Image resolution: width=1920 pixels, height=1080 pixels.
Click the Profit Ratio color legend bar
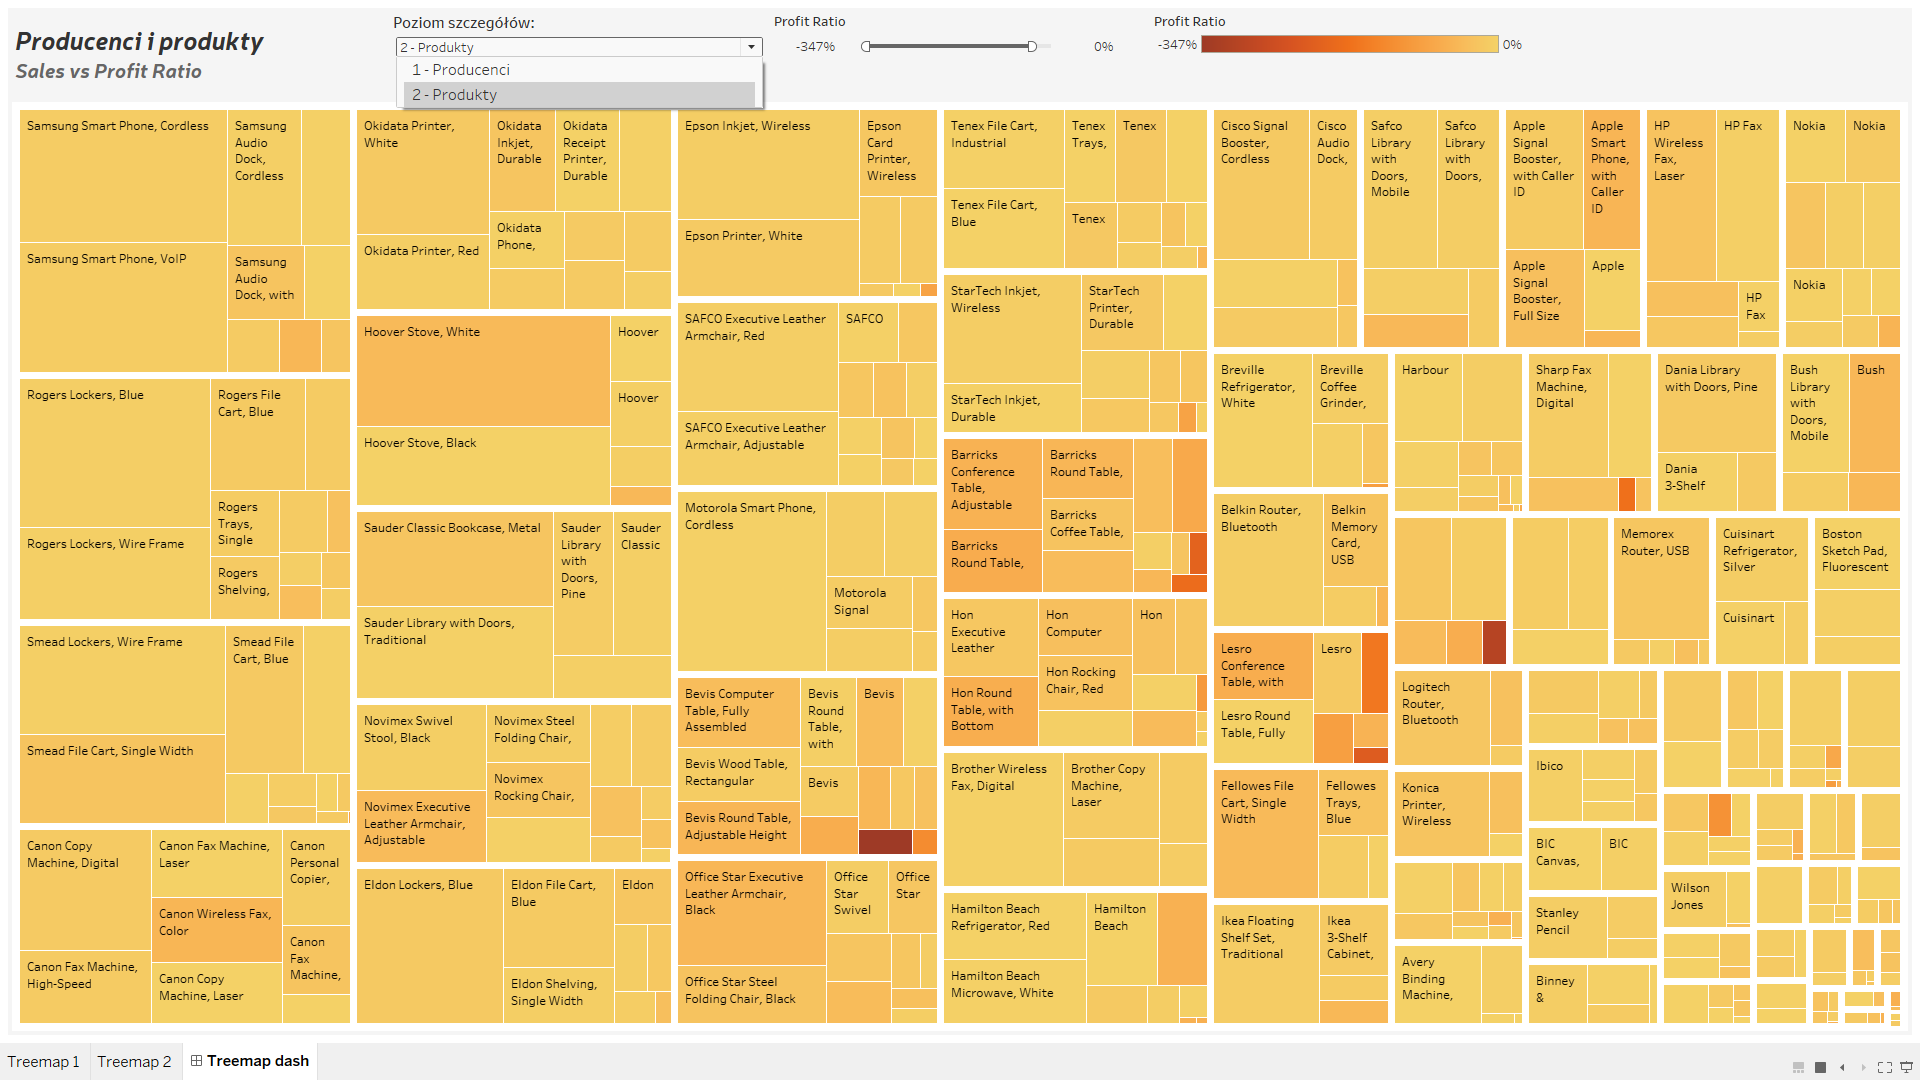(1349, 44)
